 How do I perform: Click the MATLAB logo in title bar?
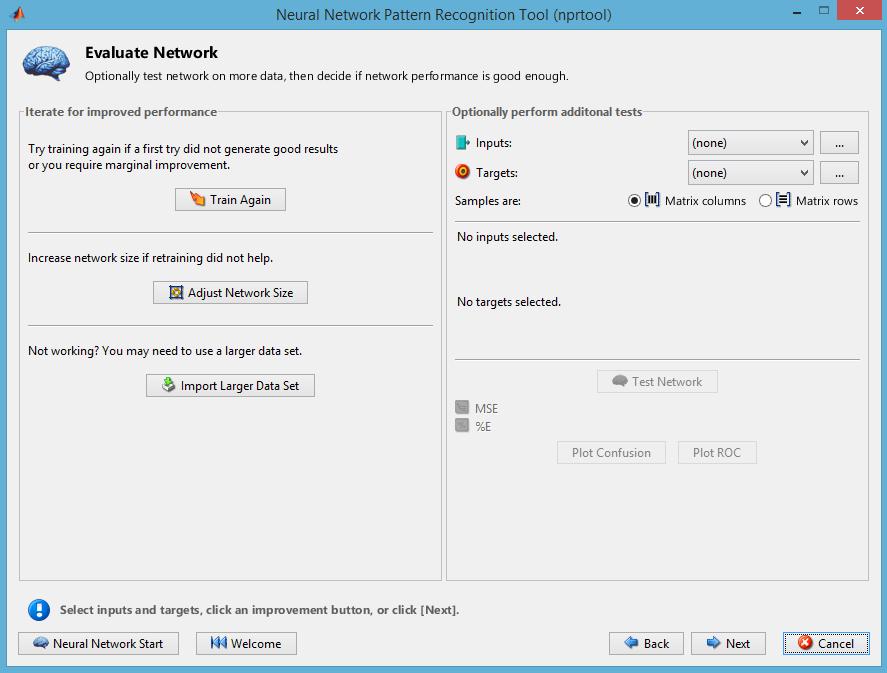click(x=18, y=14)
